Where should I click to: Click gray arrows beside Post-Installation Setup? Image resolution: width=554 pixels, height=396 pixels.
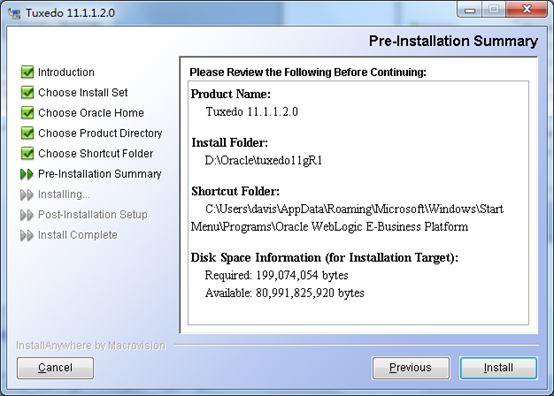[x=27, y=215]
